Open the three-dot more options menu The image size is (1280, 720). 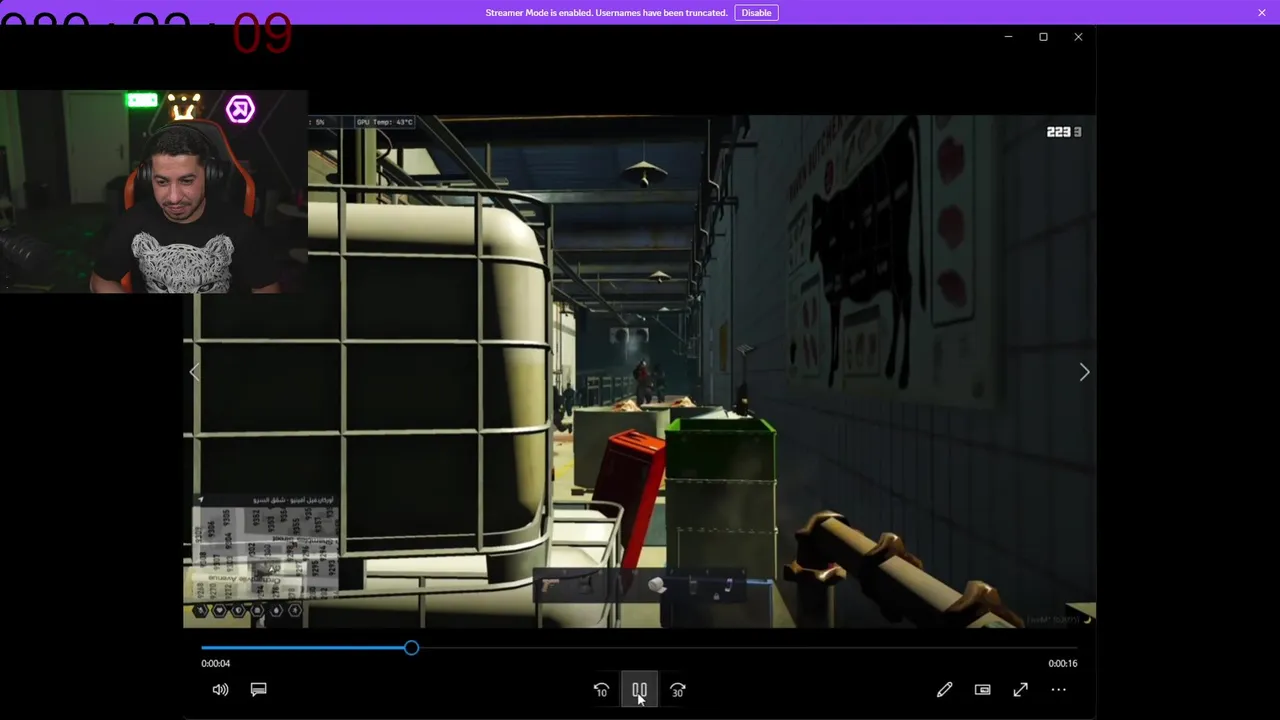pos(1058,690)
